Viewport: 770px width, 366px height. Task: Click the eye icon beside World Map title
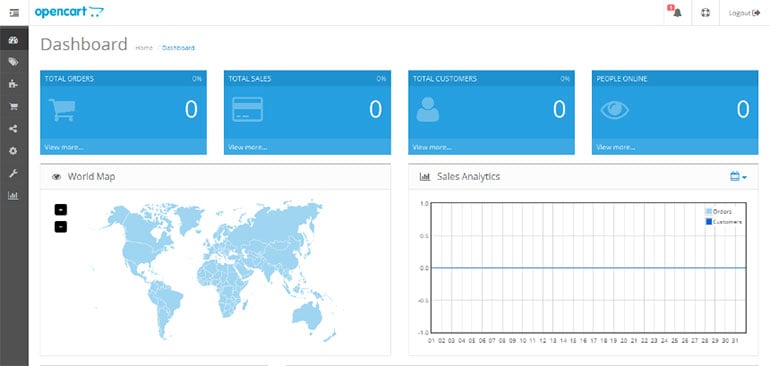click(56, 177)
